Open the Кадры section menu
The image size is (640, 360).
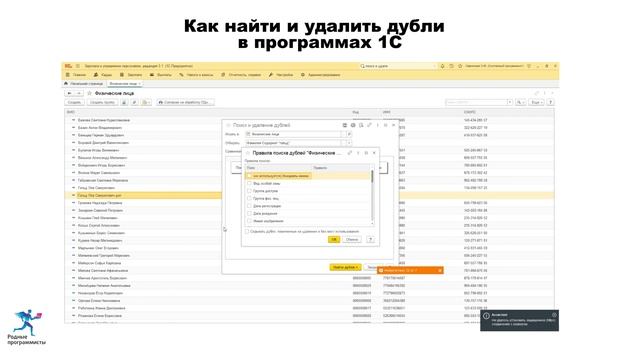(103, 75)
